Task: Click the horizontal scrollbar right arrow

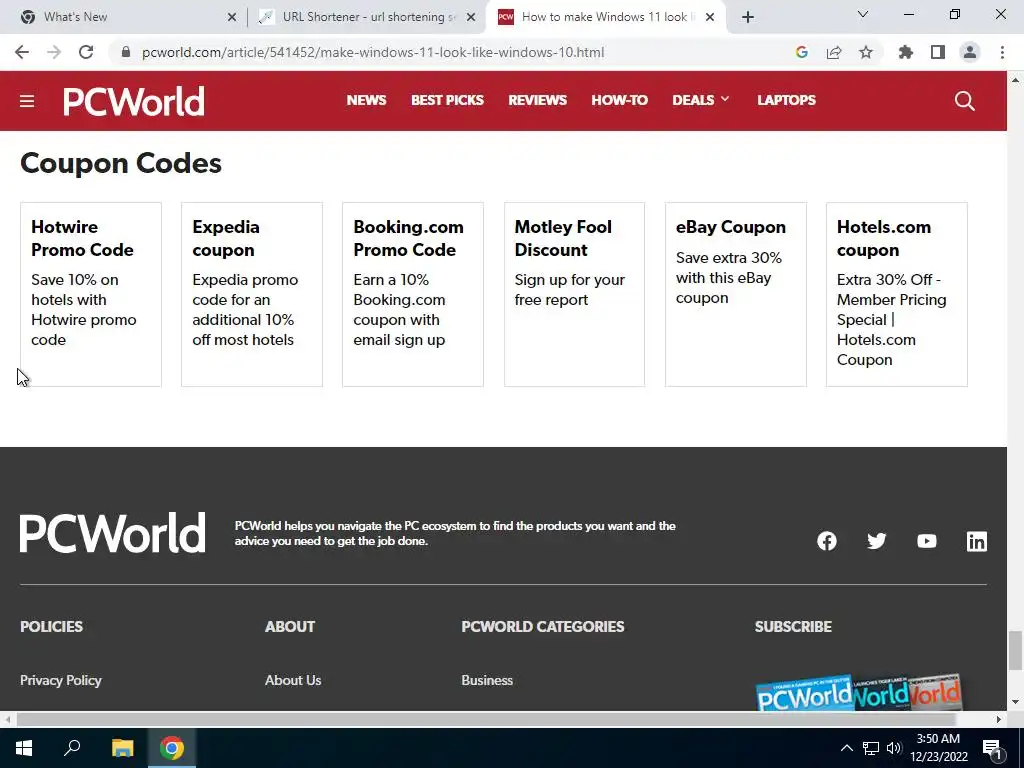Action: click(x=999, y=719)
